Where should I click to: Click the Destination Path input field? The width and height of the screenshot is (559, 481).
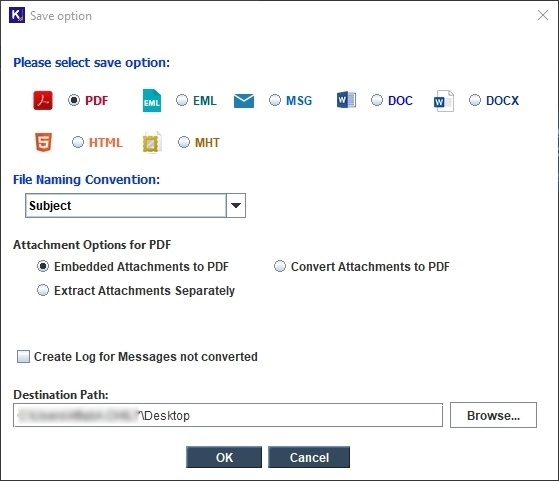click(228, 415)
